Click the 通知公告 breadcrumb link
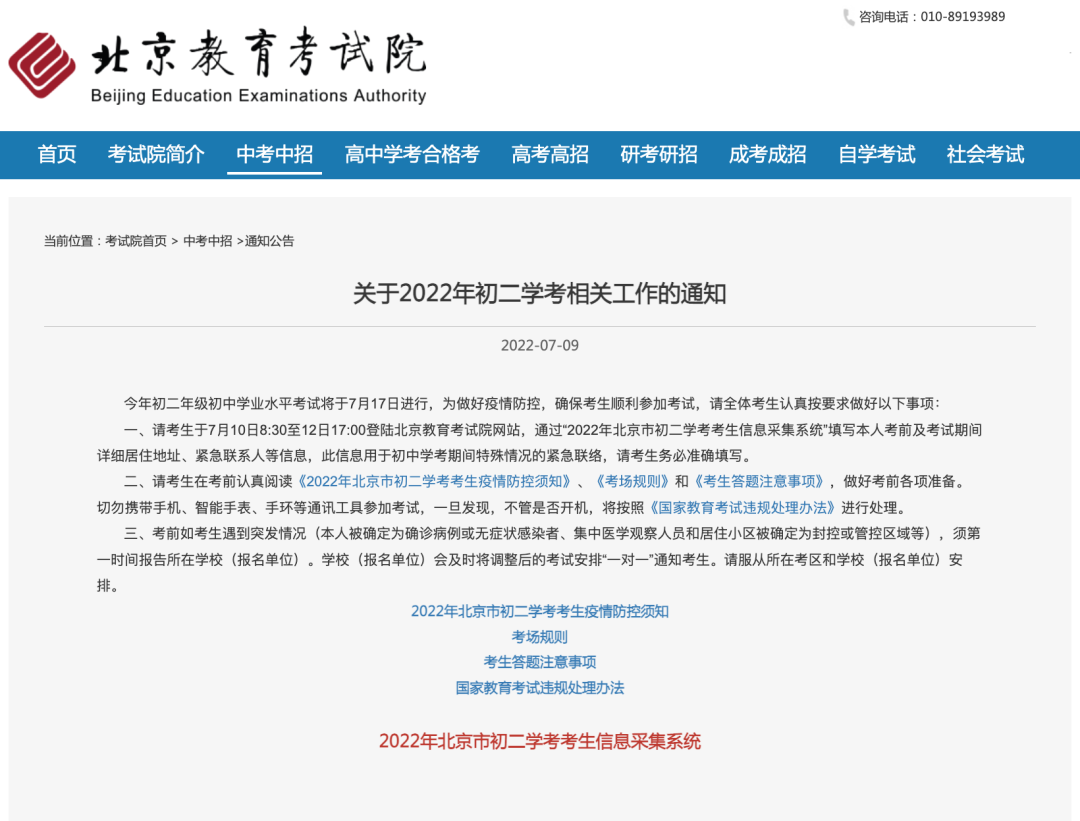Image resolution: width=1080 pixels, height=821 pixels. [x=269, y=241]
